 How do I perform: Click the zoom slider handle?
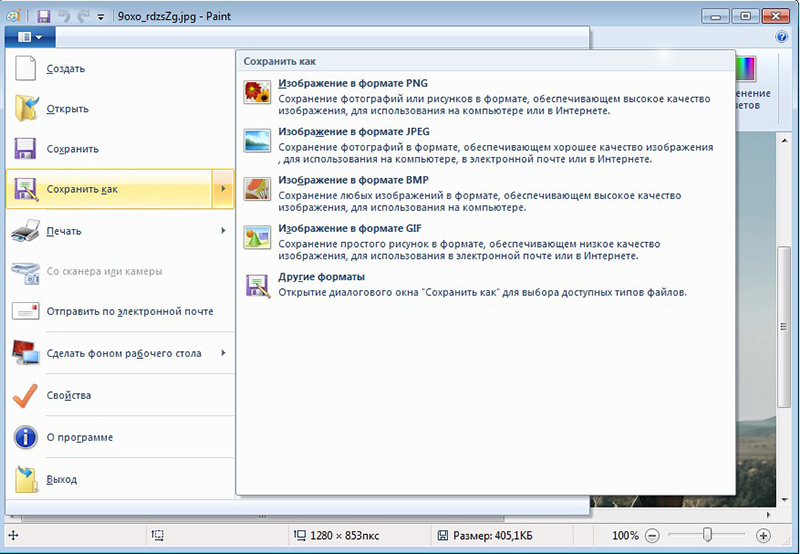click(x=707, y=535)
